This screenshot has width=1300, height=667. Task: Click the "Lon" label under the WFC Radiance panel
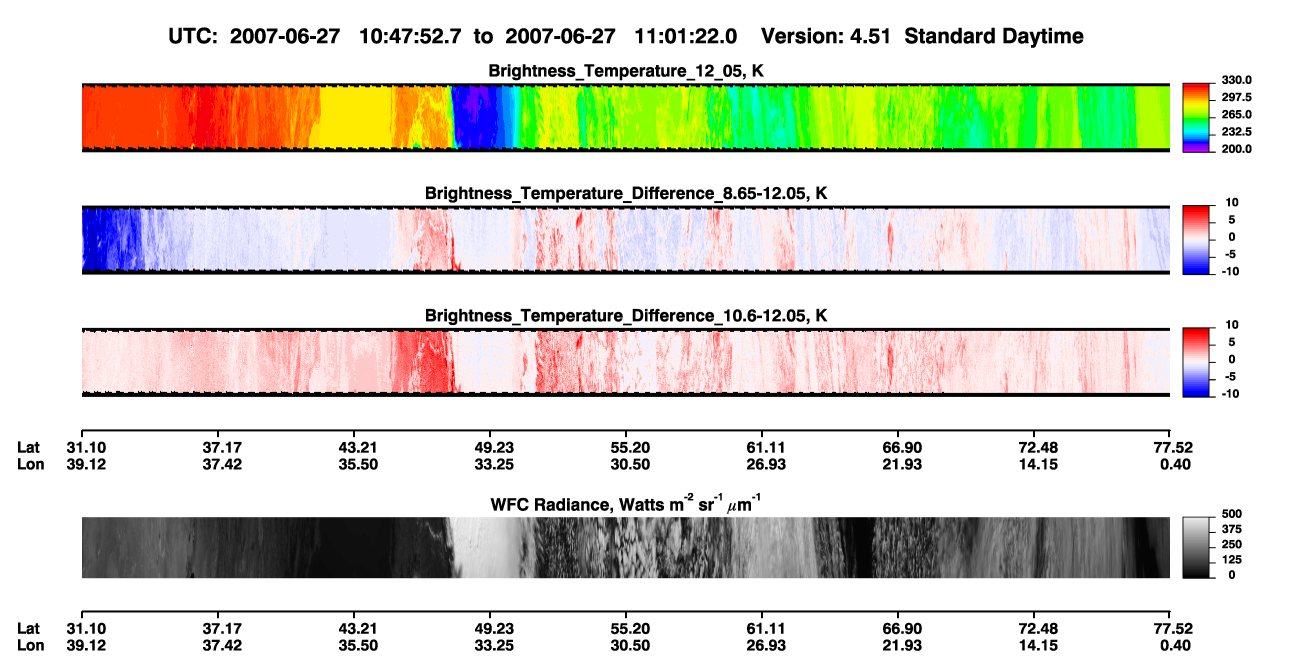click(30, 645)
